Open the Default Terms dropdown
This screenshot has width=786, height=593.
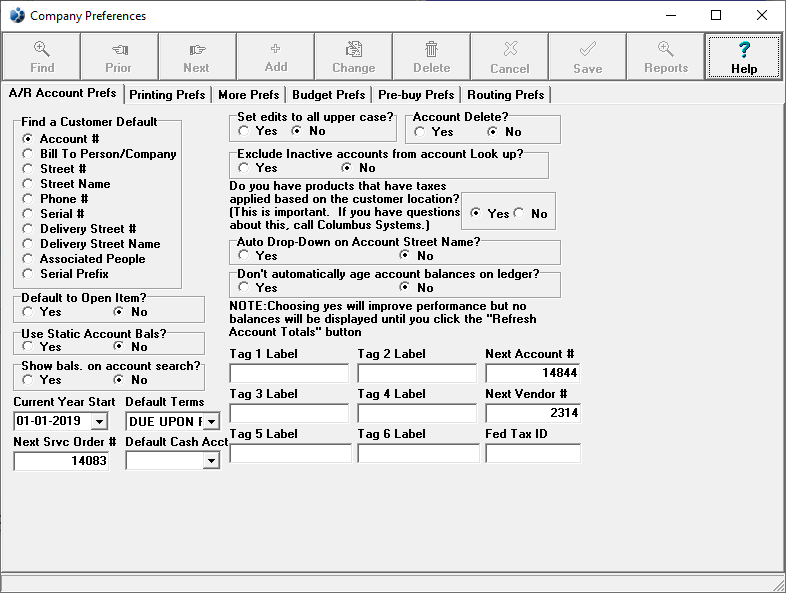click(211, 422)
